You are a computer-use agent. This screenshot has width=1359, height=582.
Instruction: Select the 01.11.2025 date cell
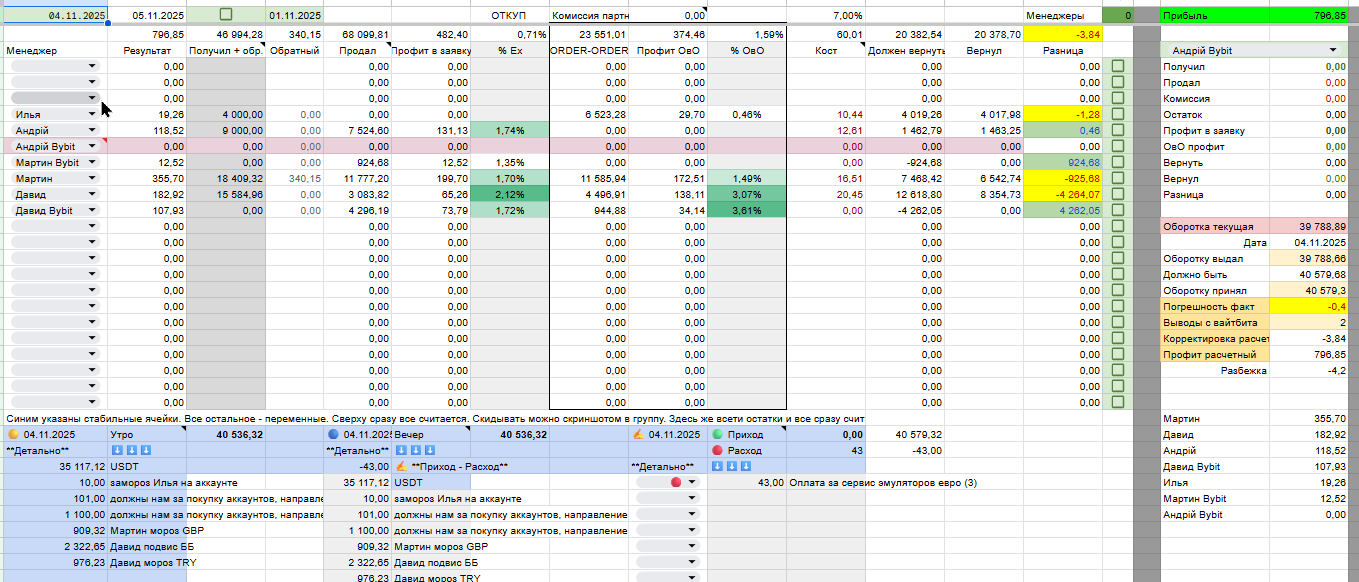295,16
